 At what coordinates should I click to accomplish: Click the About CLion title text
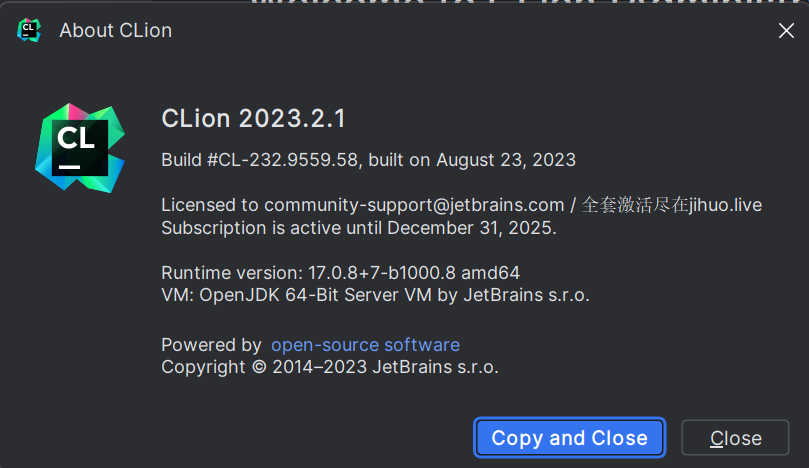pos(116,30)
